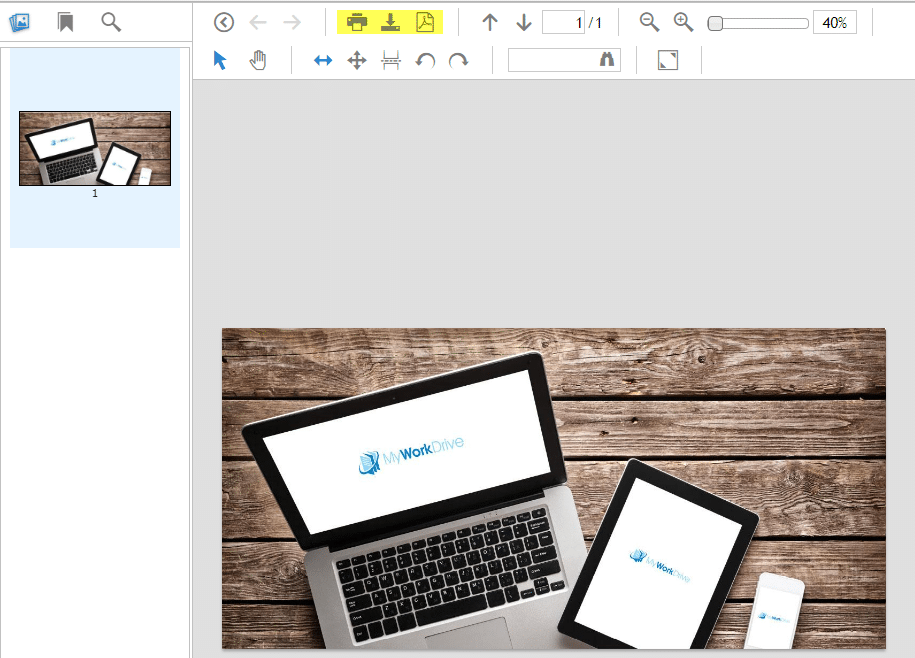
Task: Zoom out with the minus magnifier
Action: point(650,23)
